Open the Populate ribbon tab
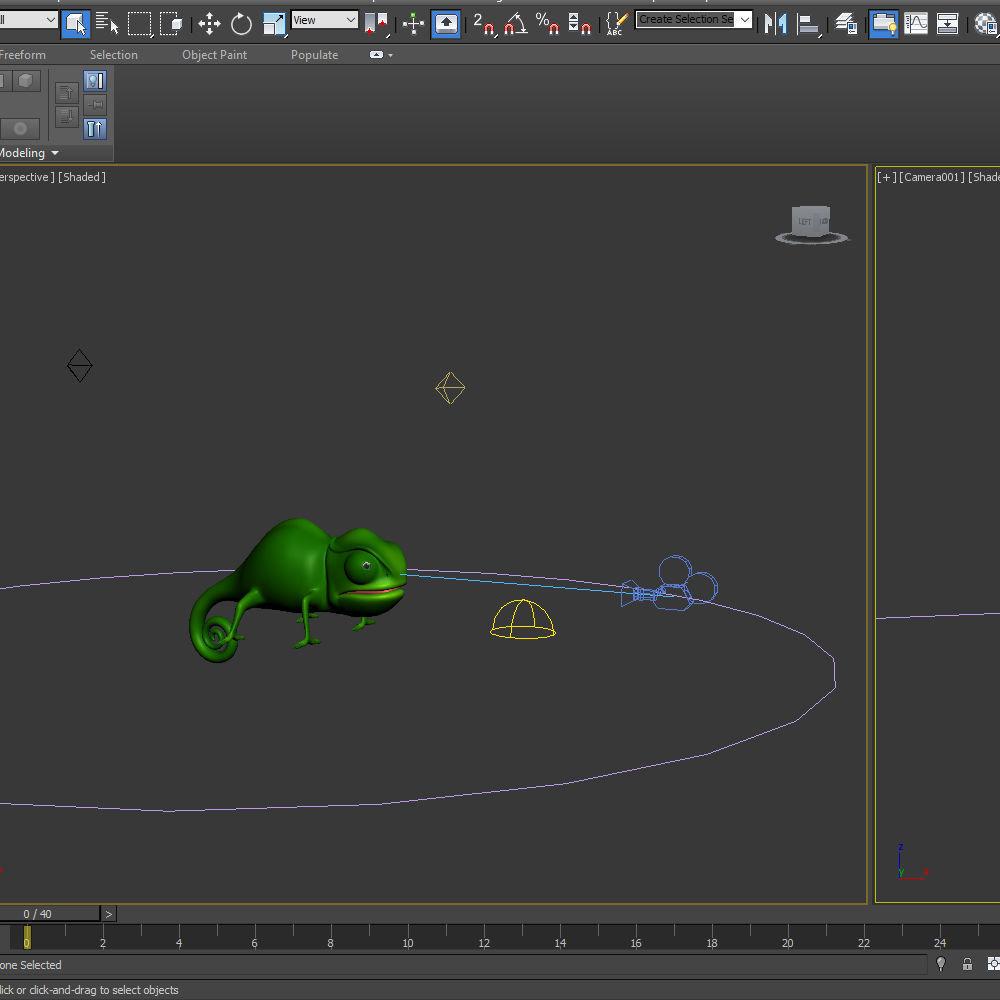This screenshot has width=1000, height=1000. click(x=314, y=55)
